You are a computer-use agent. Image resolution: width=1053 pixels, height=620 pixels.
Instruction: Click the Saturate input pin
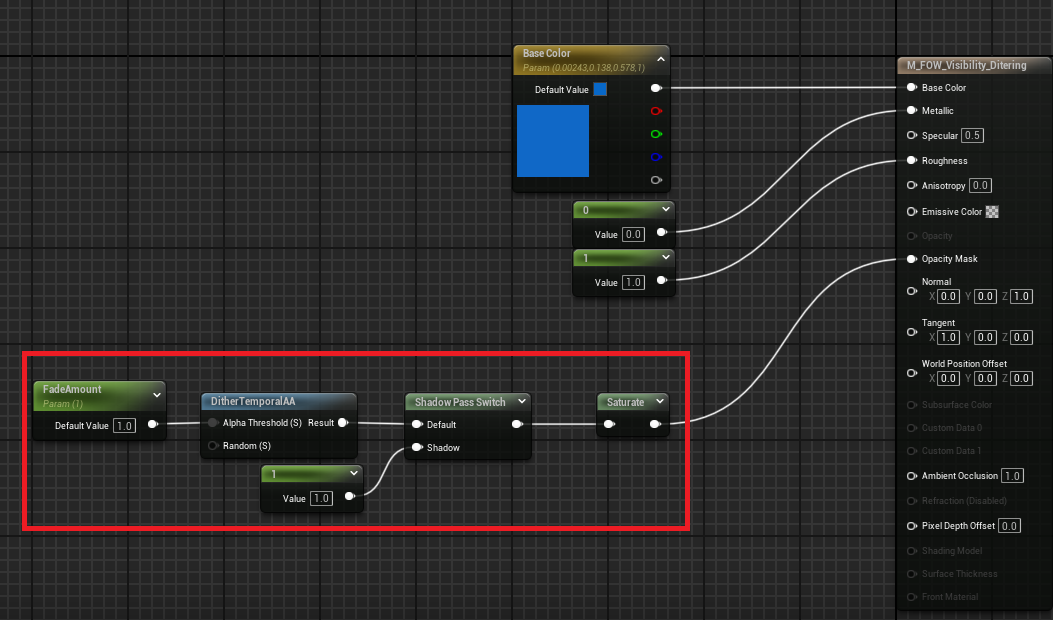608,424
